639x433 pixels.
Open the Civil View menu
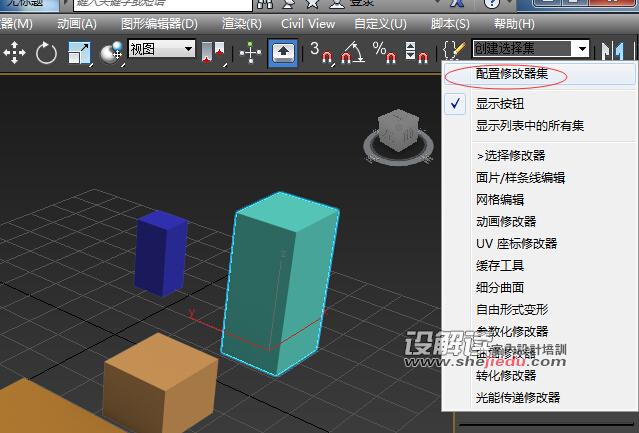[x=308, y=23]
